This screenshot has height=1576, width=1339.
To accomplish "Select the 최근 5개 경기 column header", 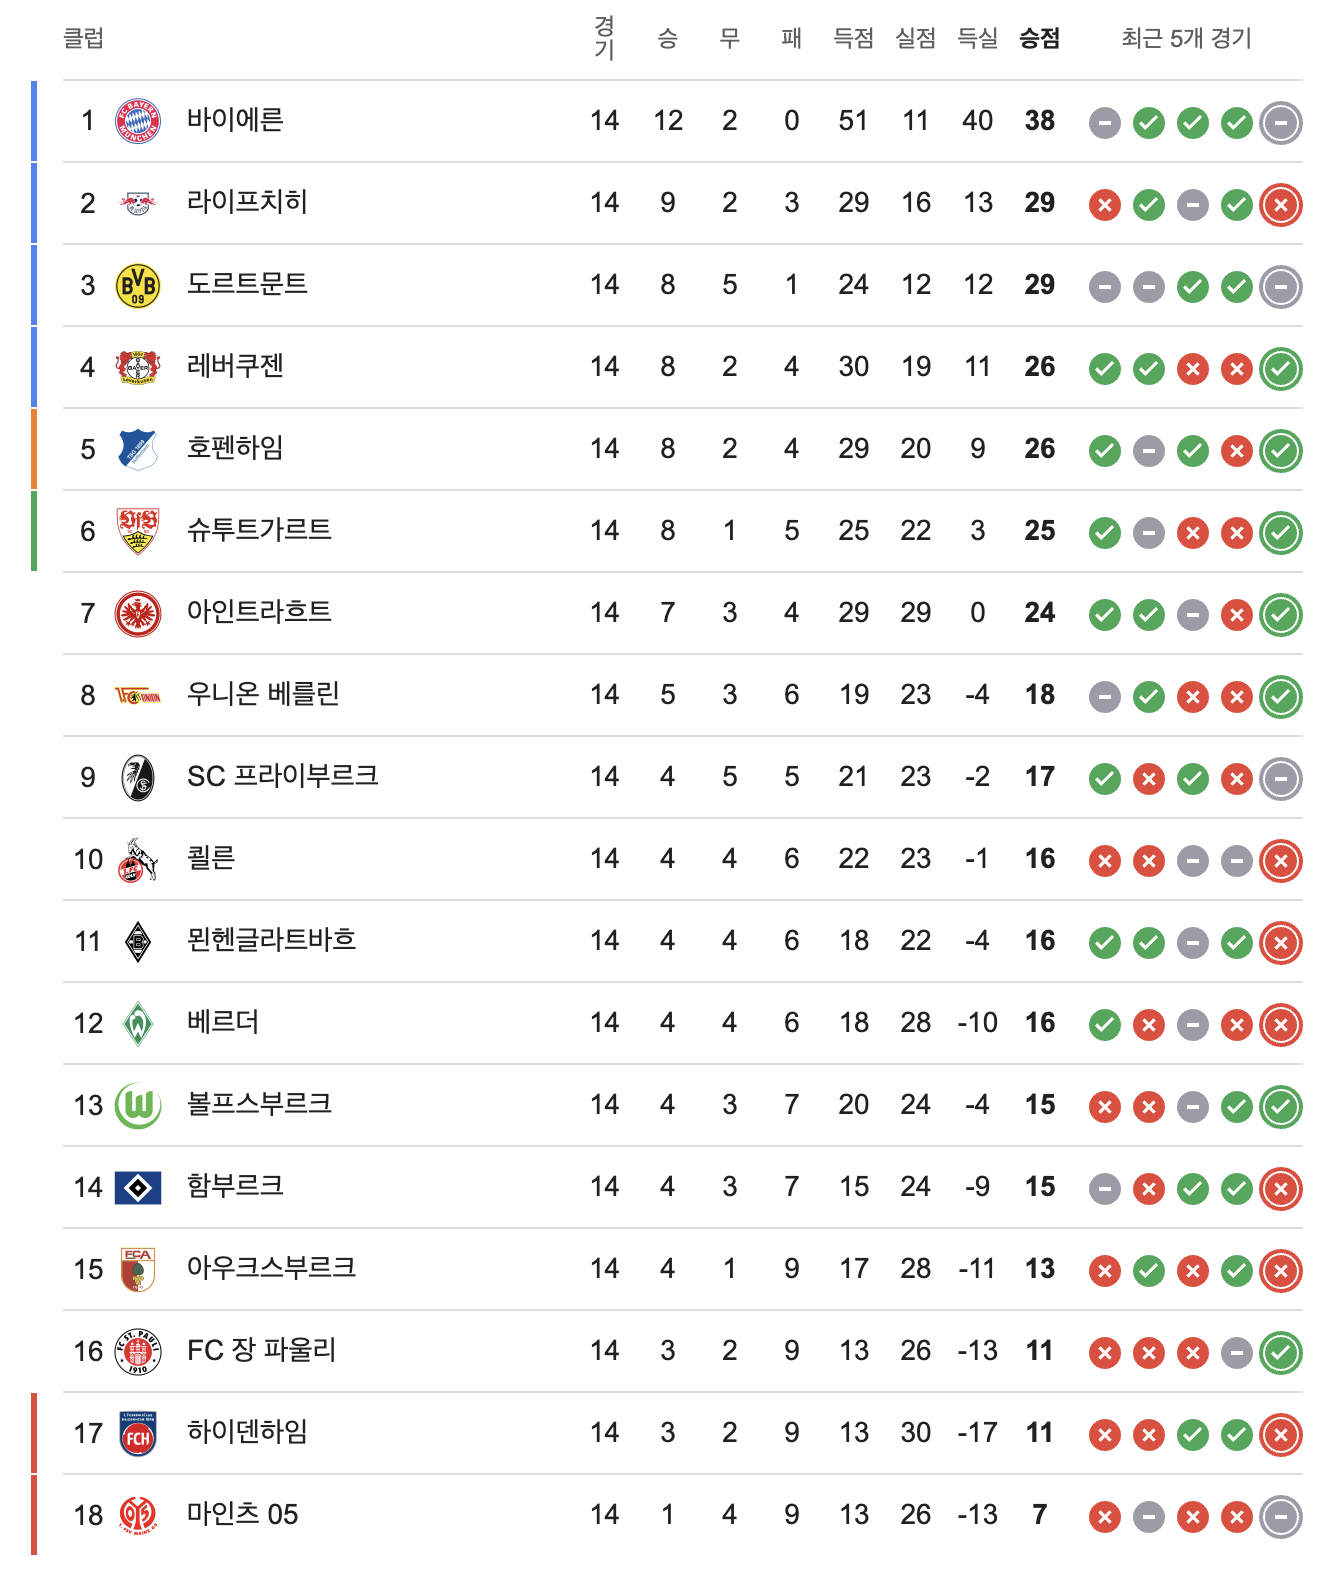I will pyautogui.click(x=1186, y=39).
